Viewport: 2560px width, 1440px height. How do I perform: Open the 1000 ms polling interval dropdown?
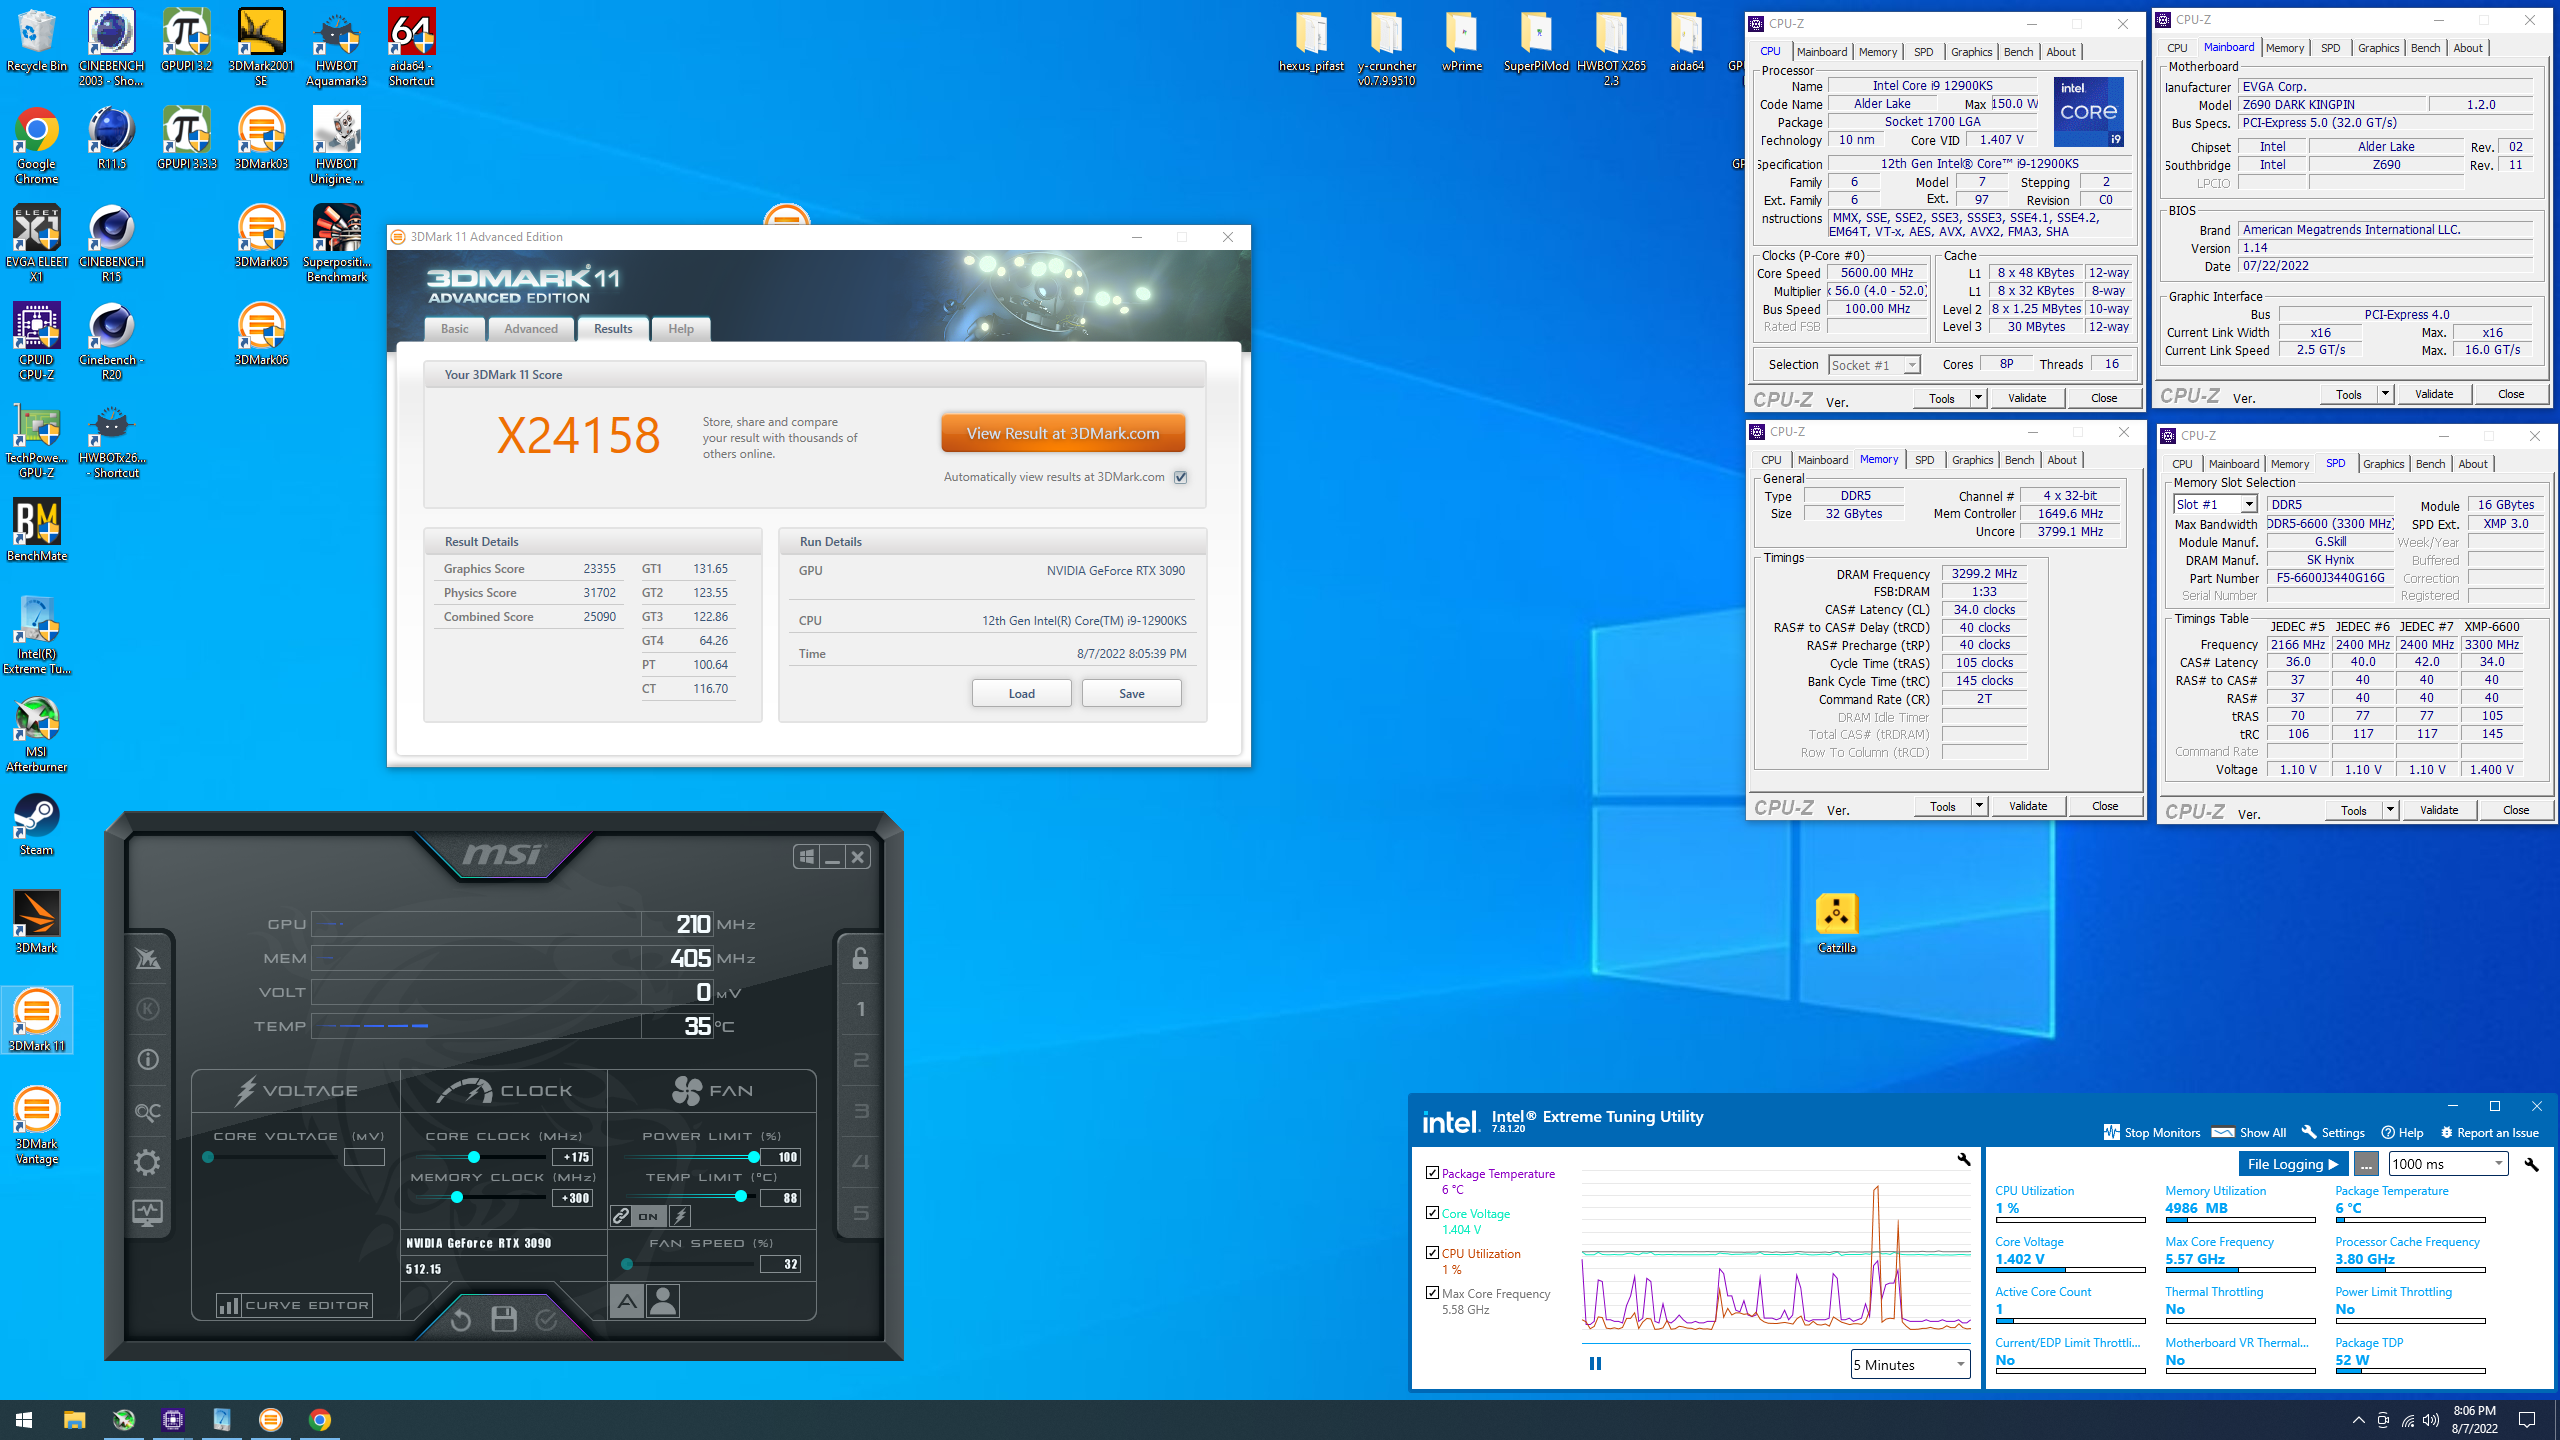coord(2448,1163)
